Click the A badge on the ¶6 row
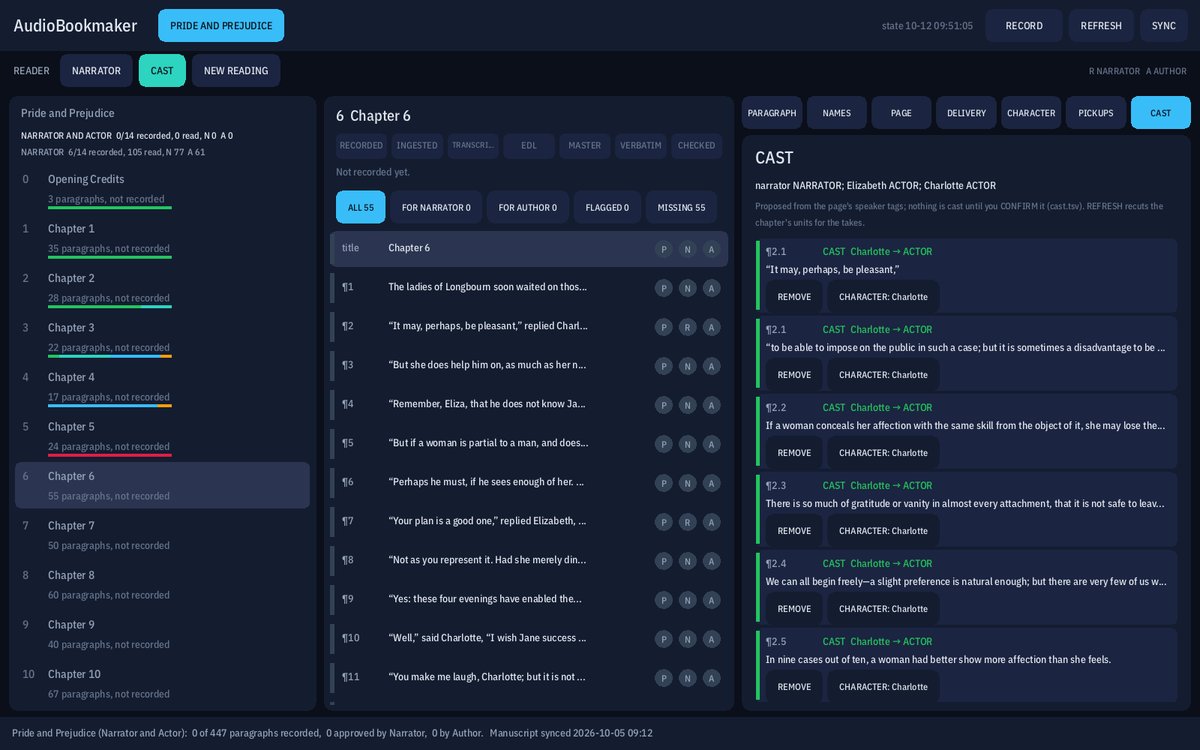 pos(711,483)
